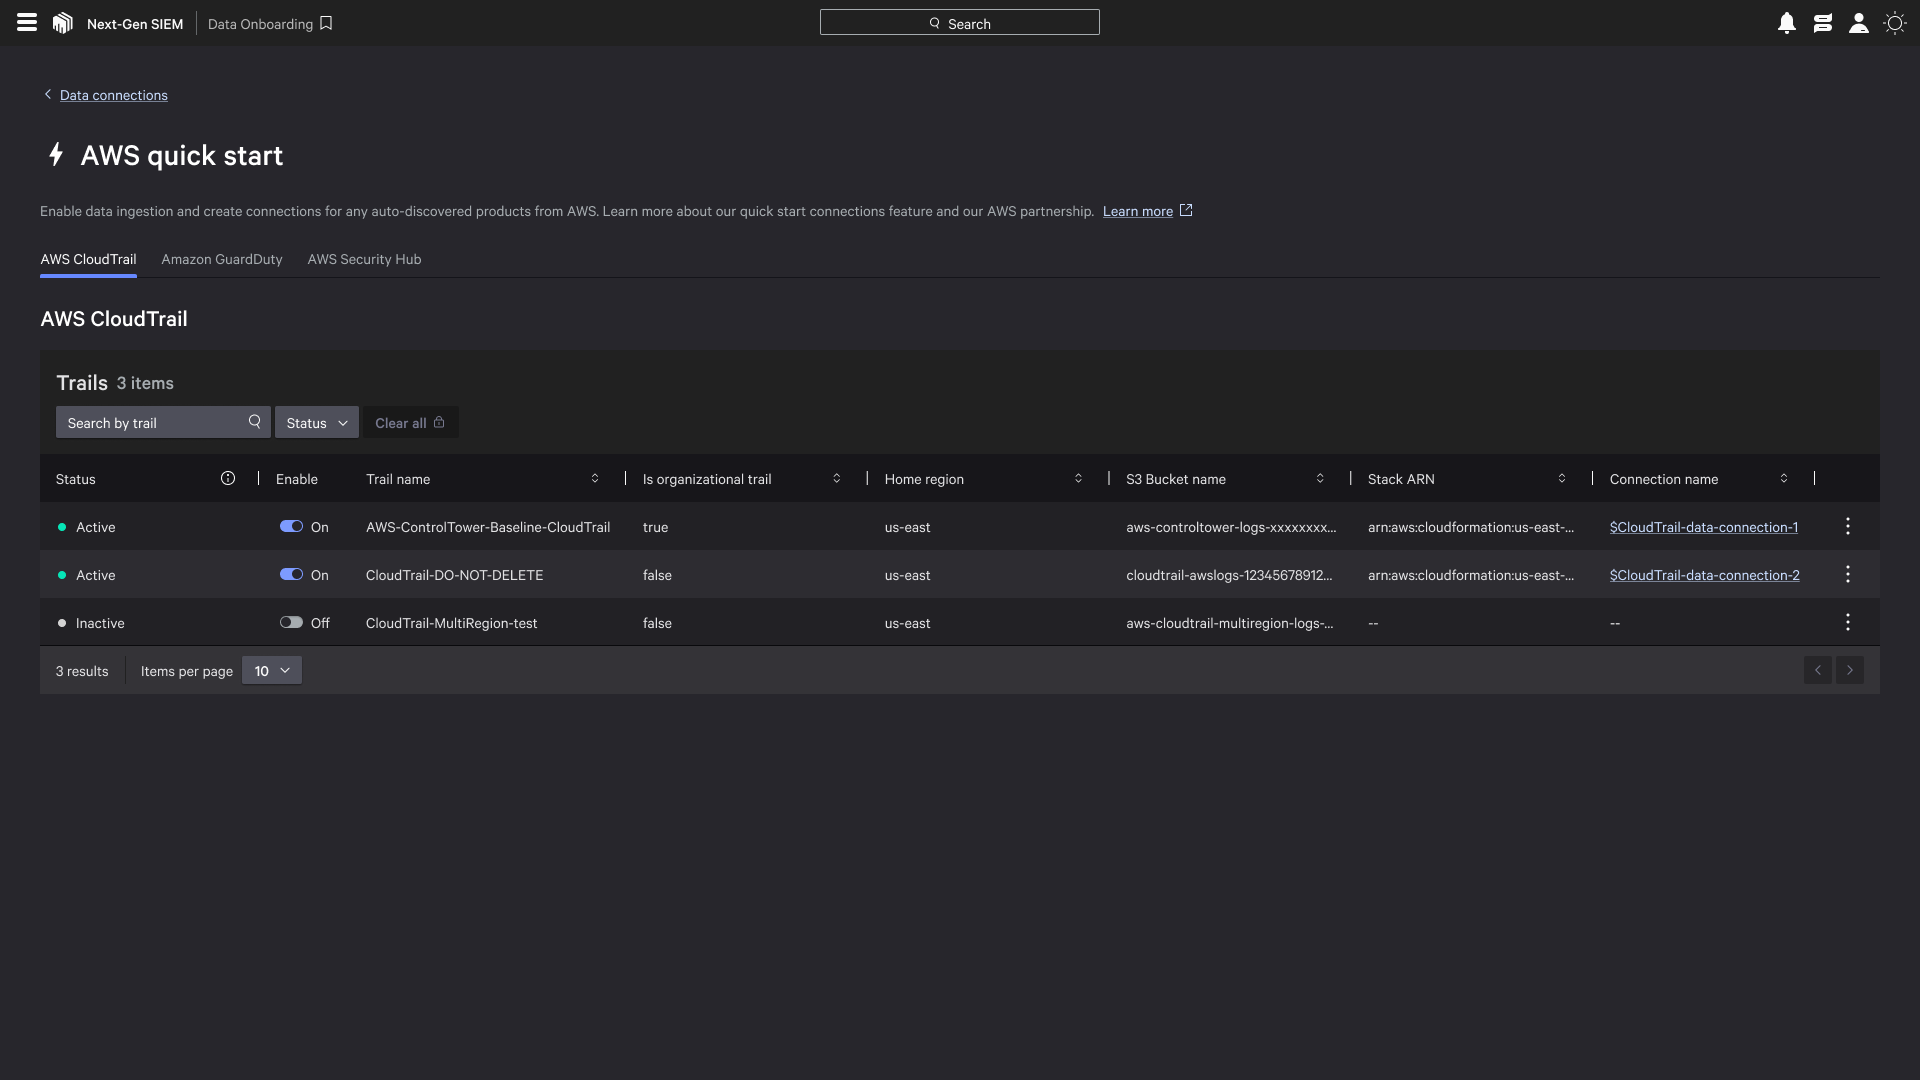Clear all filters with Clear all
The width and height of the screenshot is (1920, 1080).
click(409, 422)
